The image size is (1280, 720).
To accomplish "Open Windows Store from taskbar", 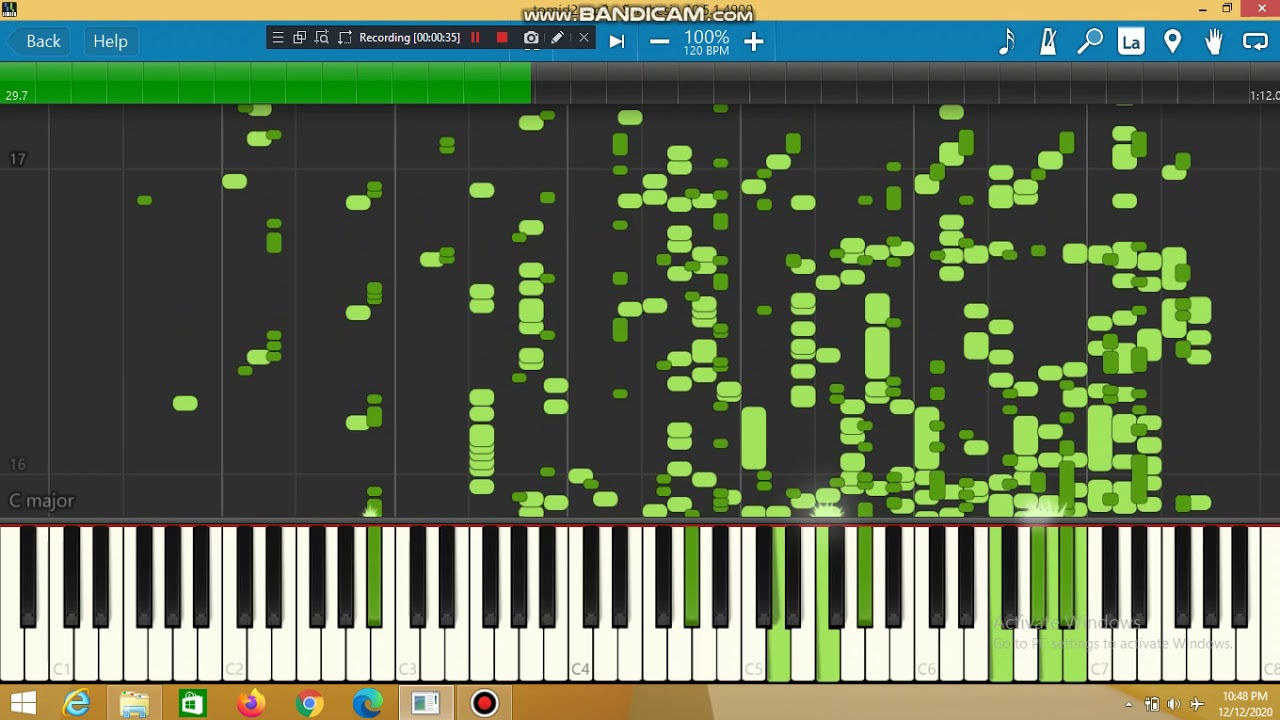I will [192, 704].
